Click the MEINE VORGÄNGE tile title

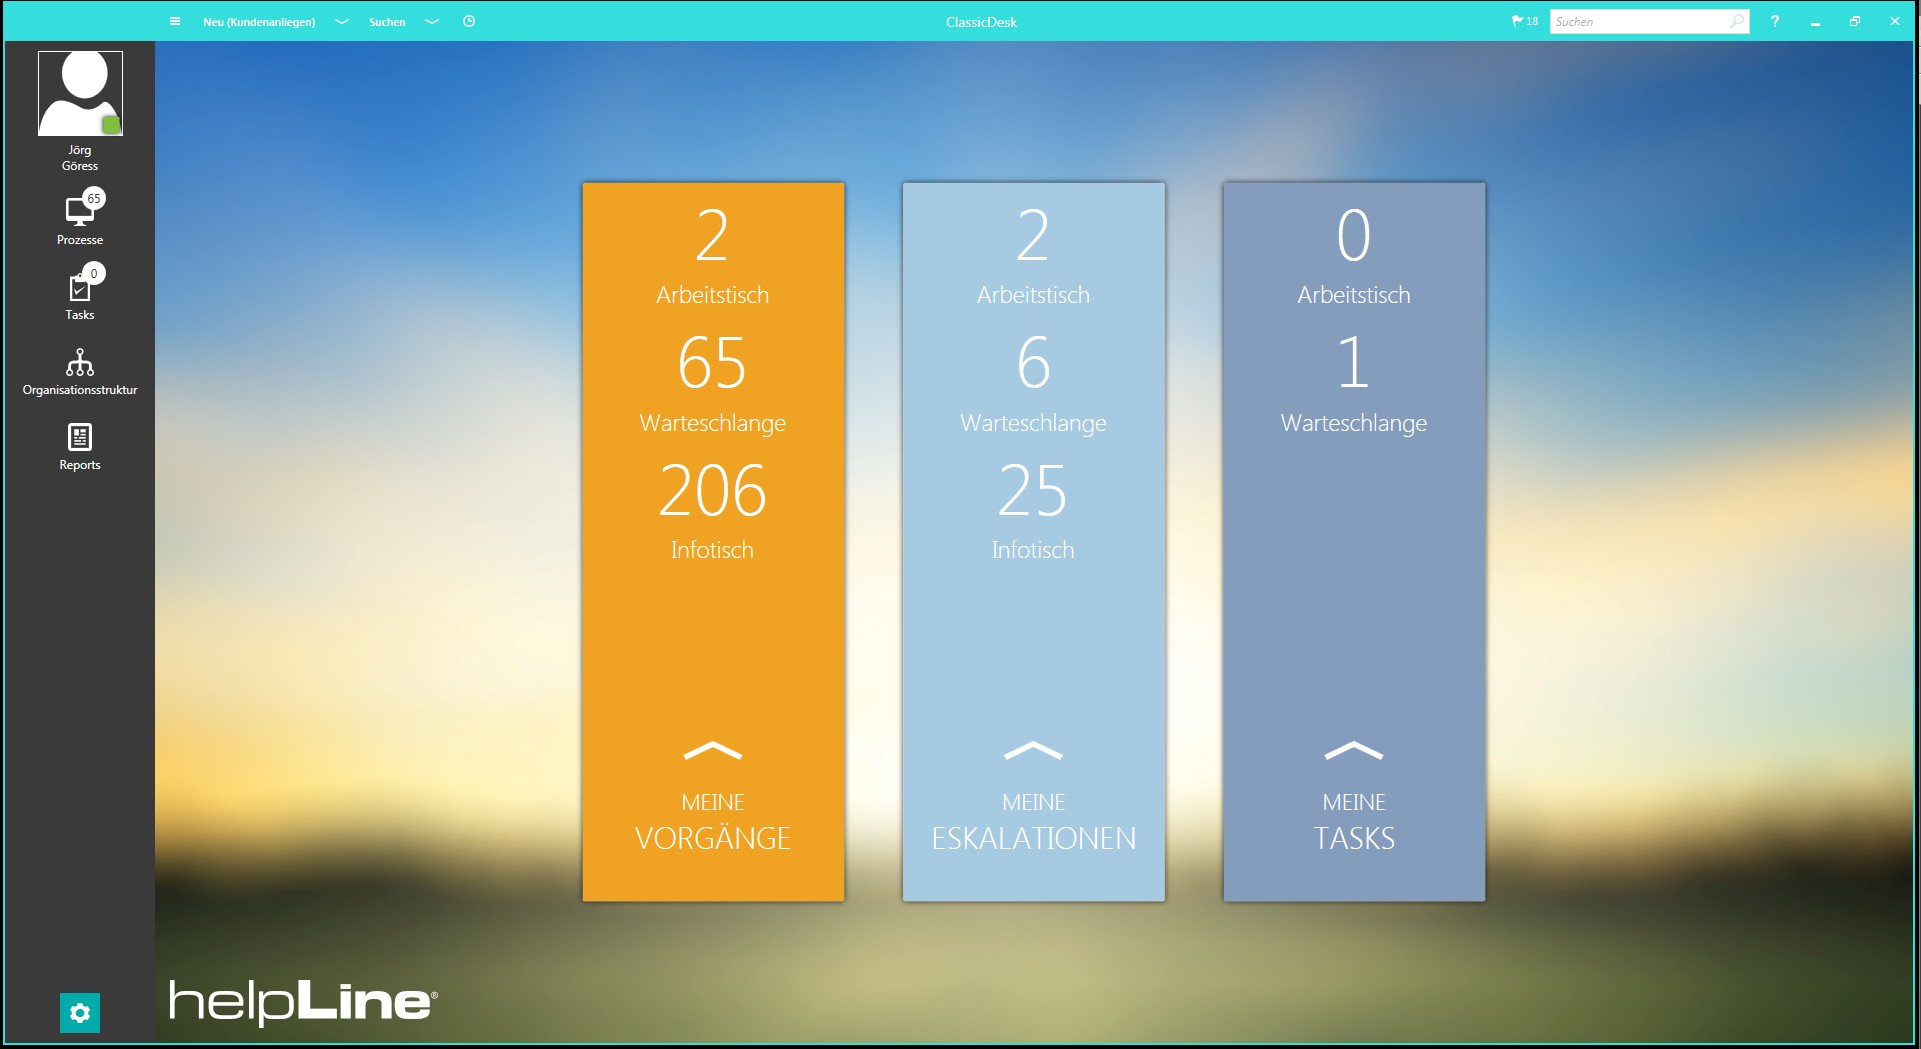(713, 823)
